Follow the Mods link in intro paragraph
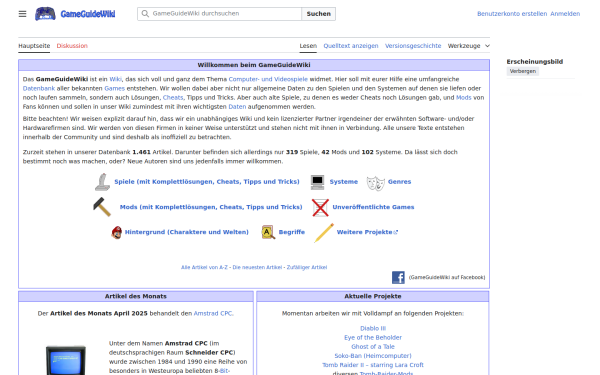Viewport: 600px width, 375px height. [463, 98]
